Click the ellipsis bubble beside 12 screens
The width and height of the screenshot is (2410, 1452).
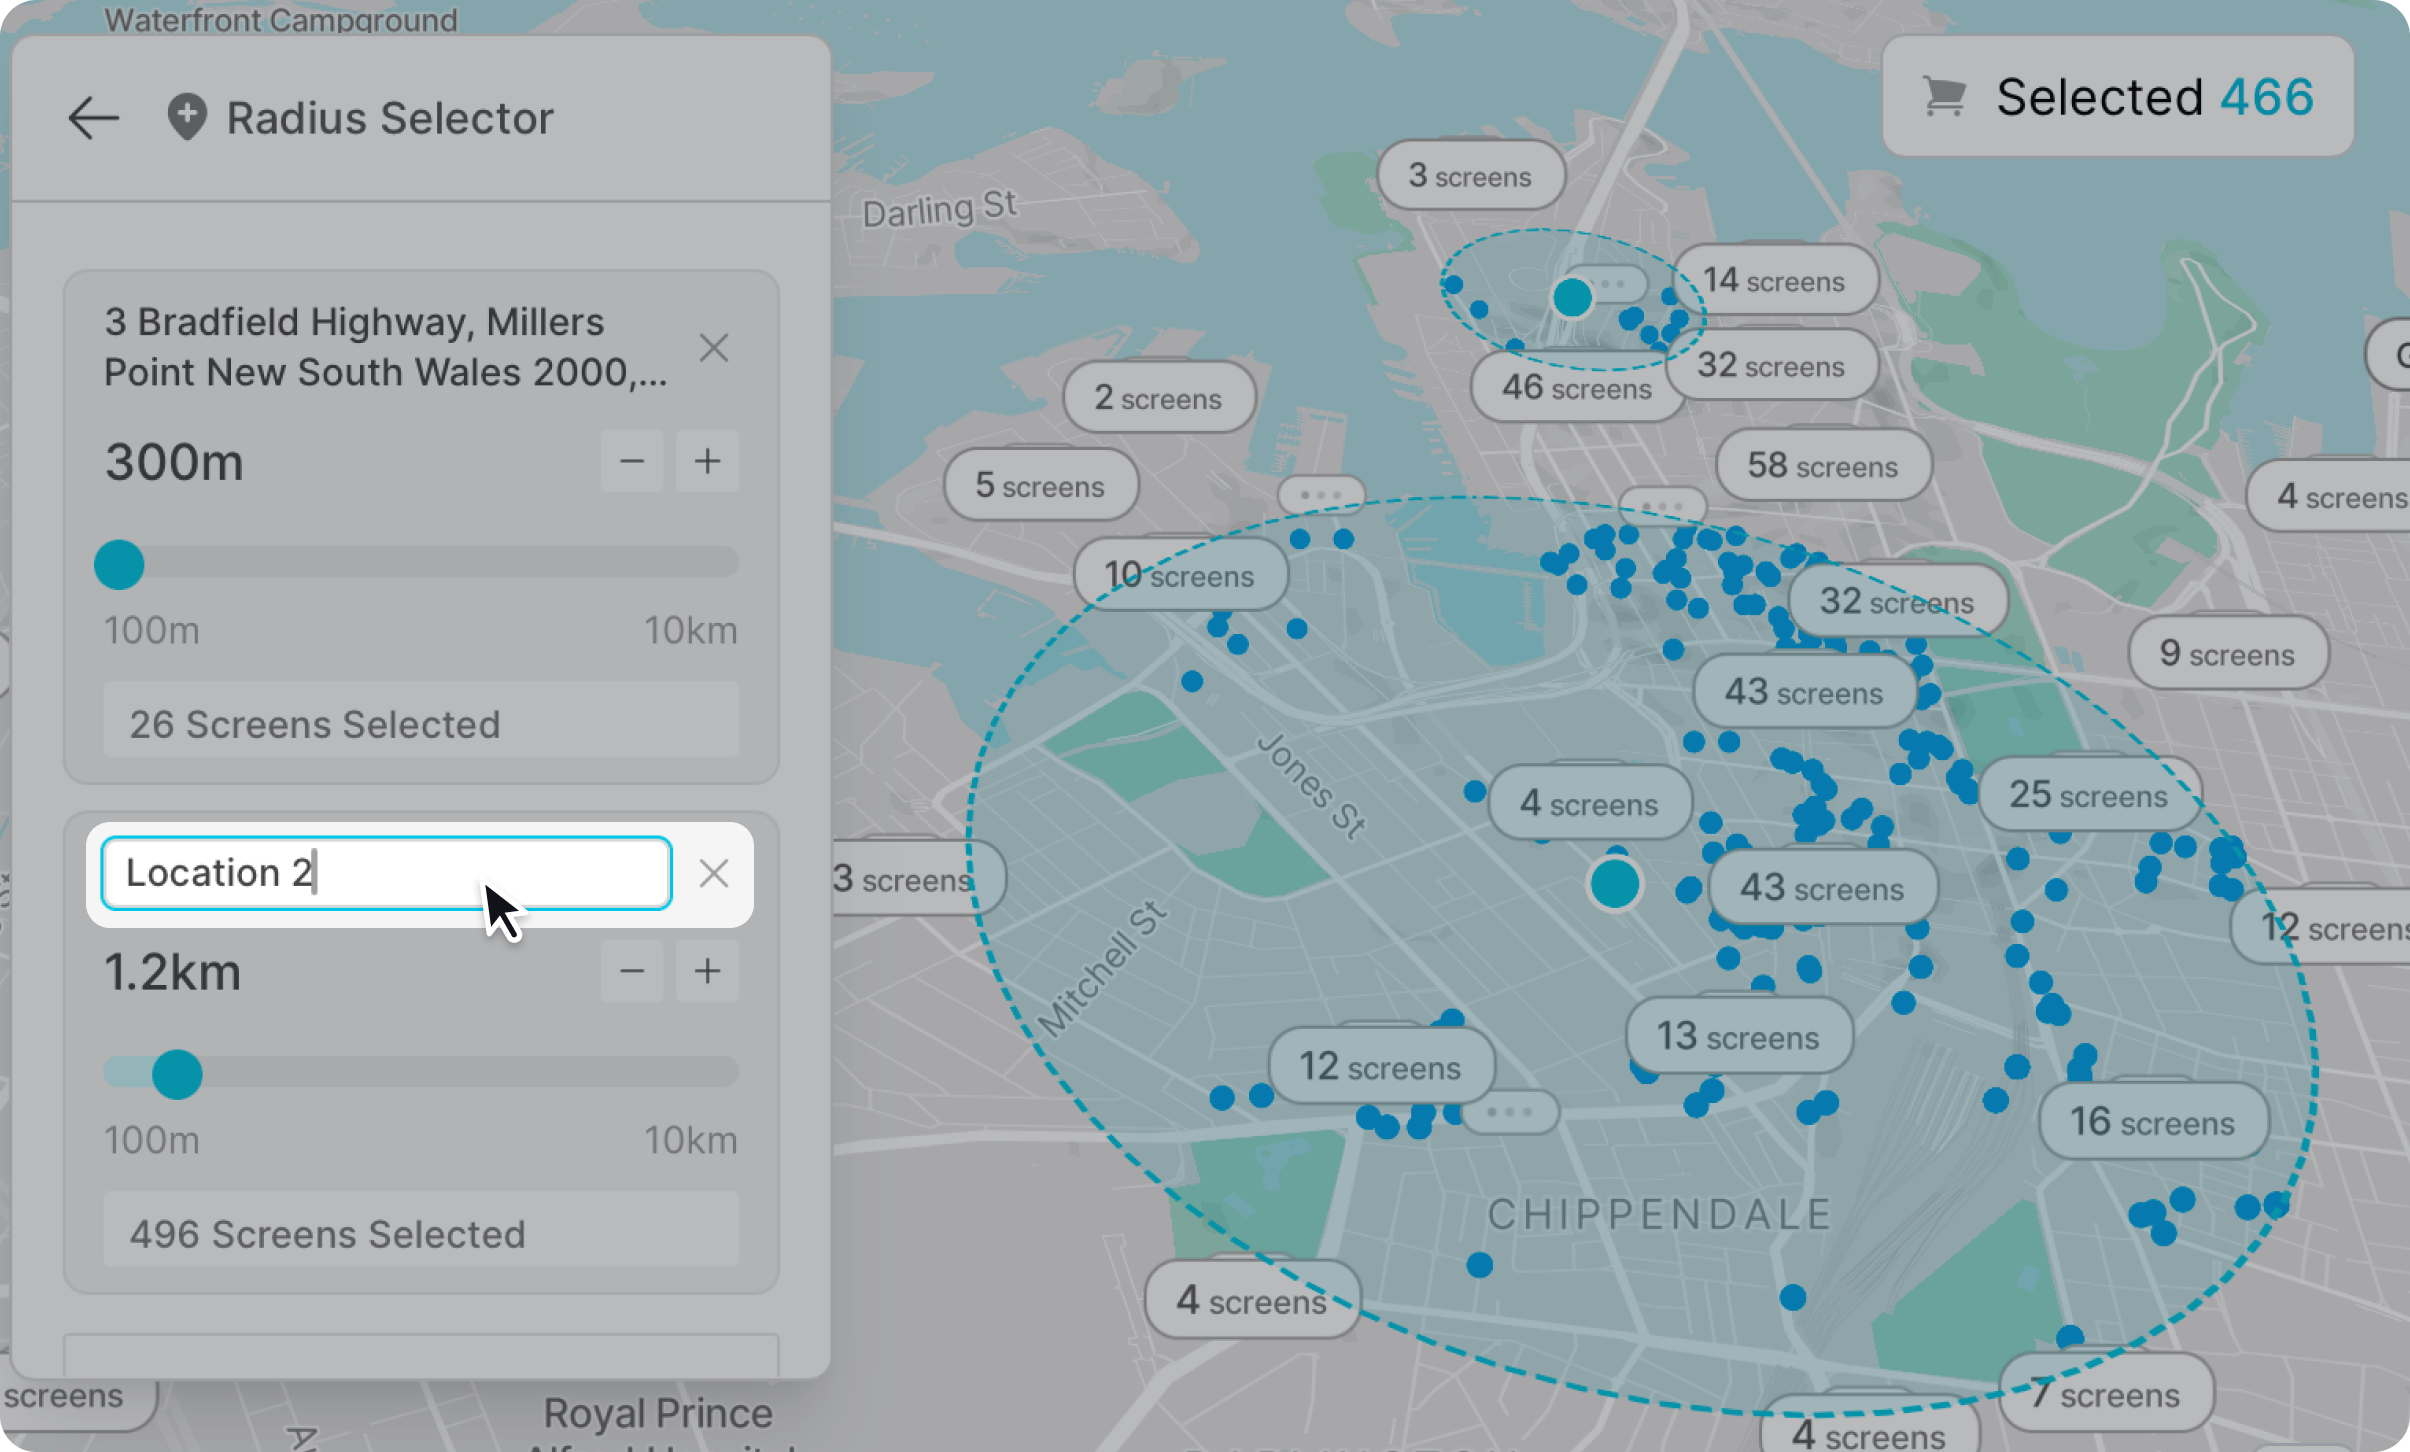pyautogui.click(x=1509, y=1111)
